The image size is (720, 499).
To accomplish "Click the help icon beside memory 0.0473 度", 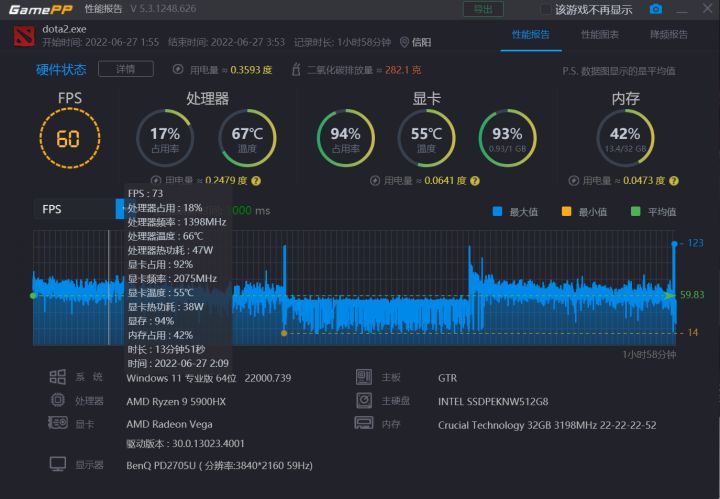I will [x=674, y=181].
